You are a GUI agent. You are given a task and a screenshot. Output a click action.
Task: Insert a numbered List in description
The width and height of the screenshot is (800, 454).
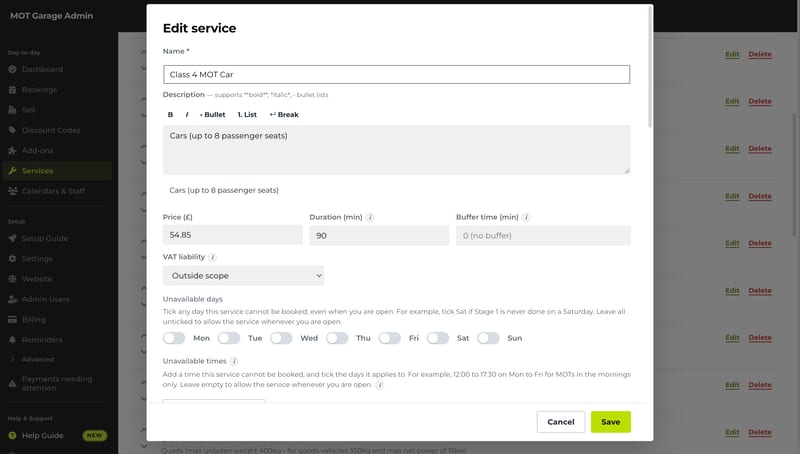click(247, 115)
